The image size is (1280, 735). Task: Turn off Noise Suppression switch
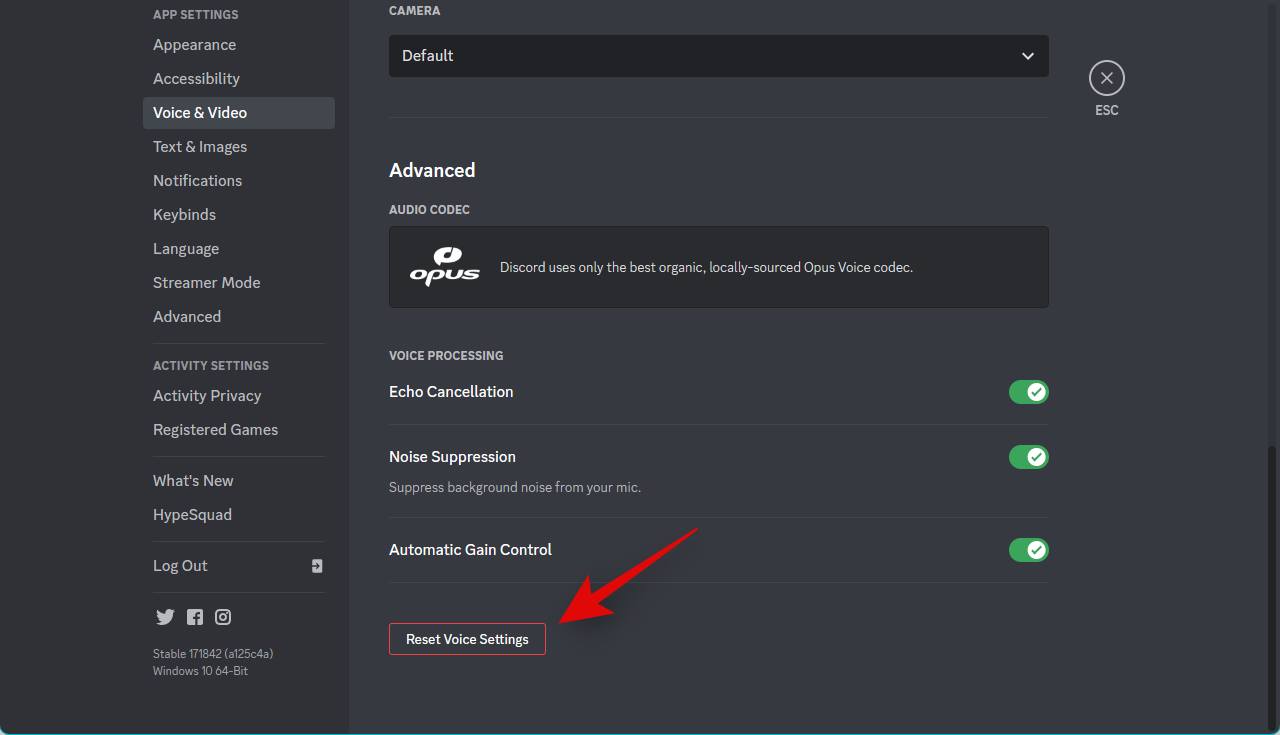point(1028,457)
